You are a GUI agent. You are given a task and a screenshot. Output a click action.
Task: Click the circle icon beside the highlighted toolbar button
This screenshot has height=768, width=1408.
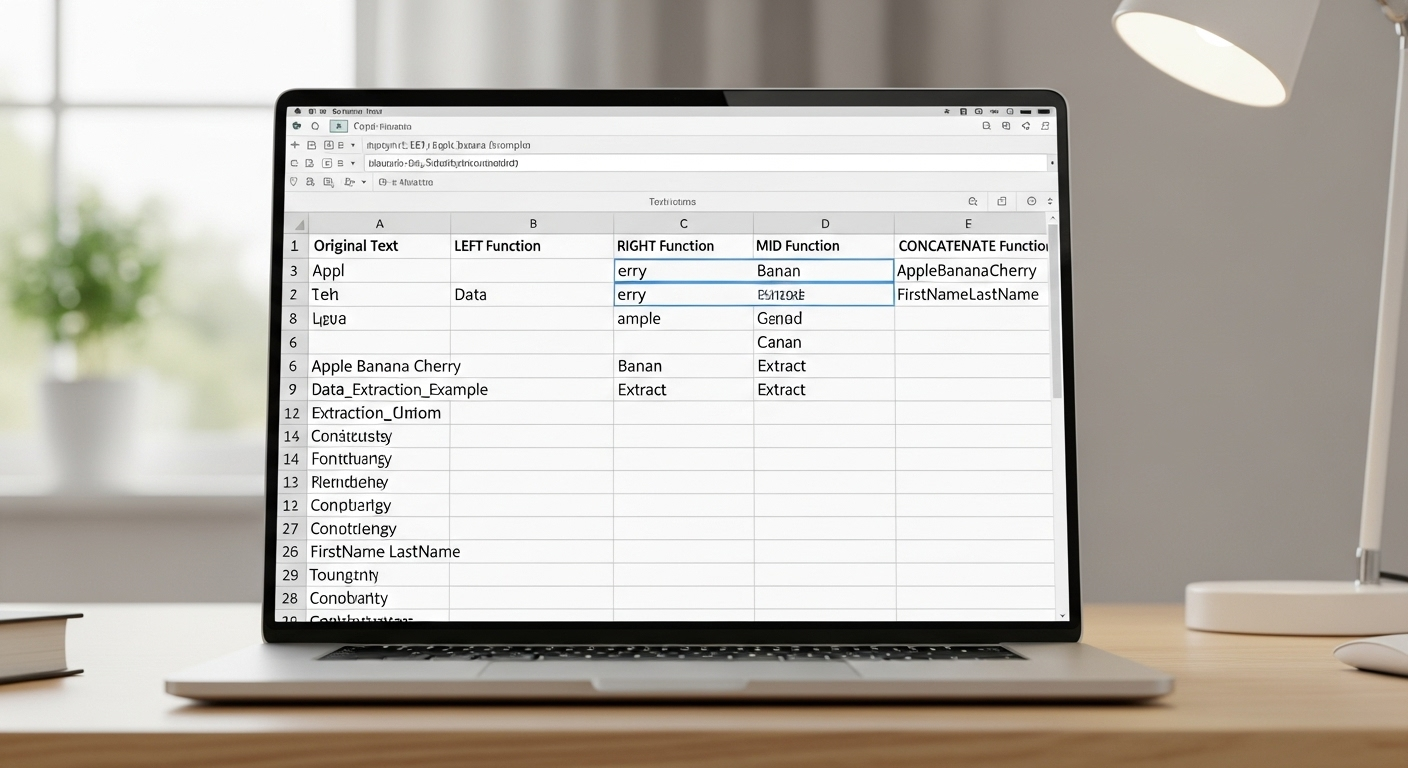[315, 127]
